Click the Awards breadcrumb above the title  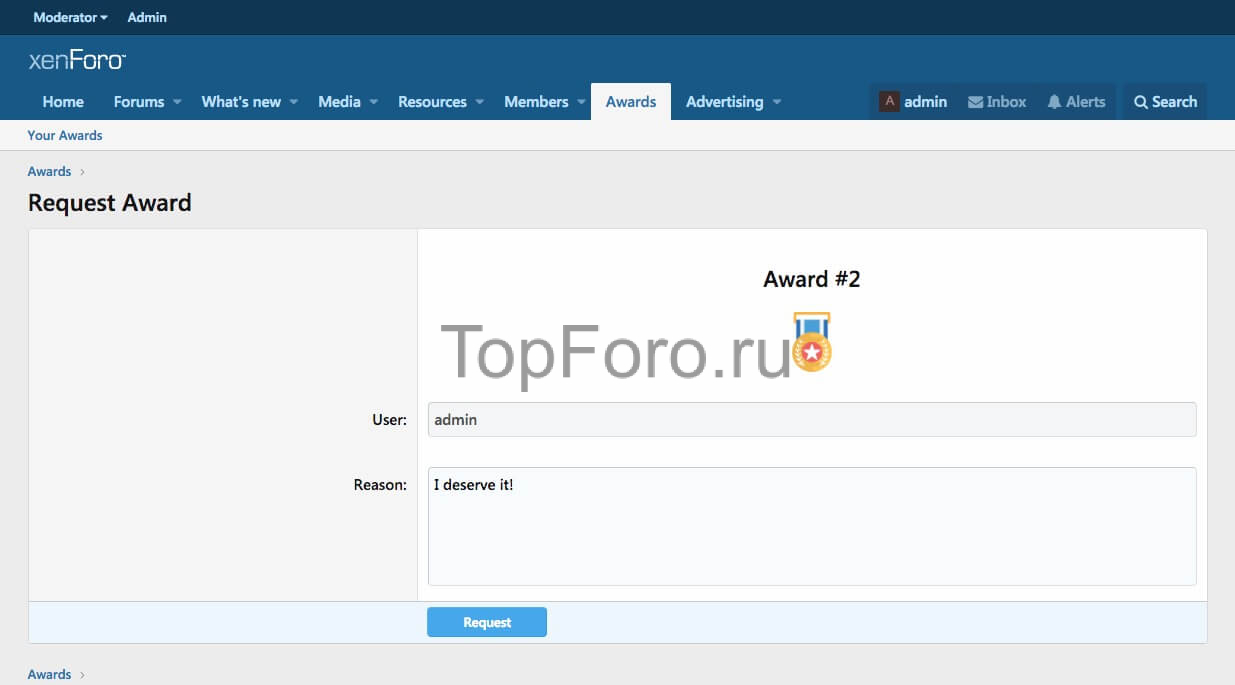click(x=49, y=171)
